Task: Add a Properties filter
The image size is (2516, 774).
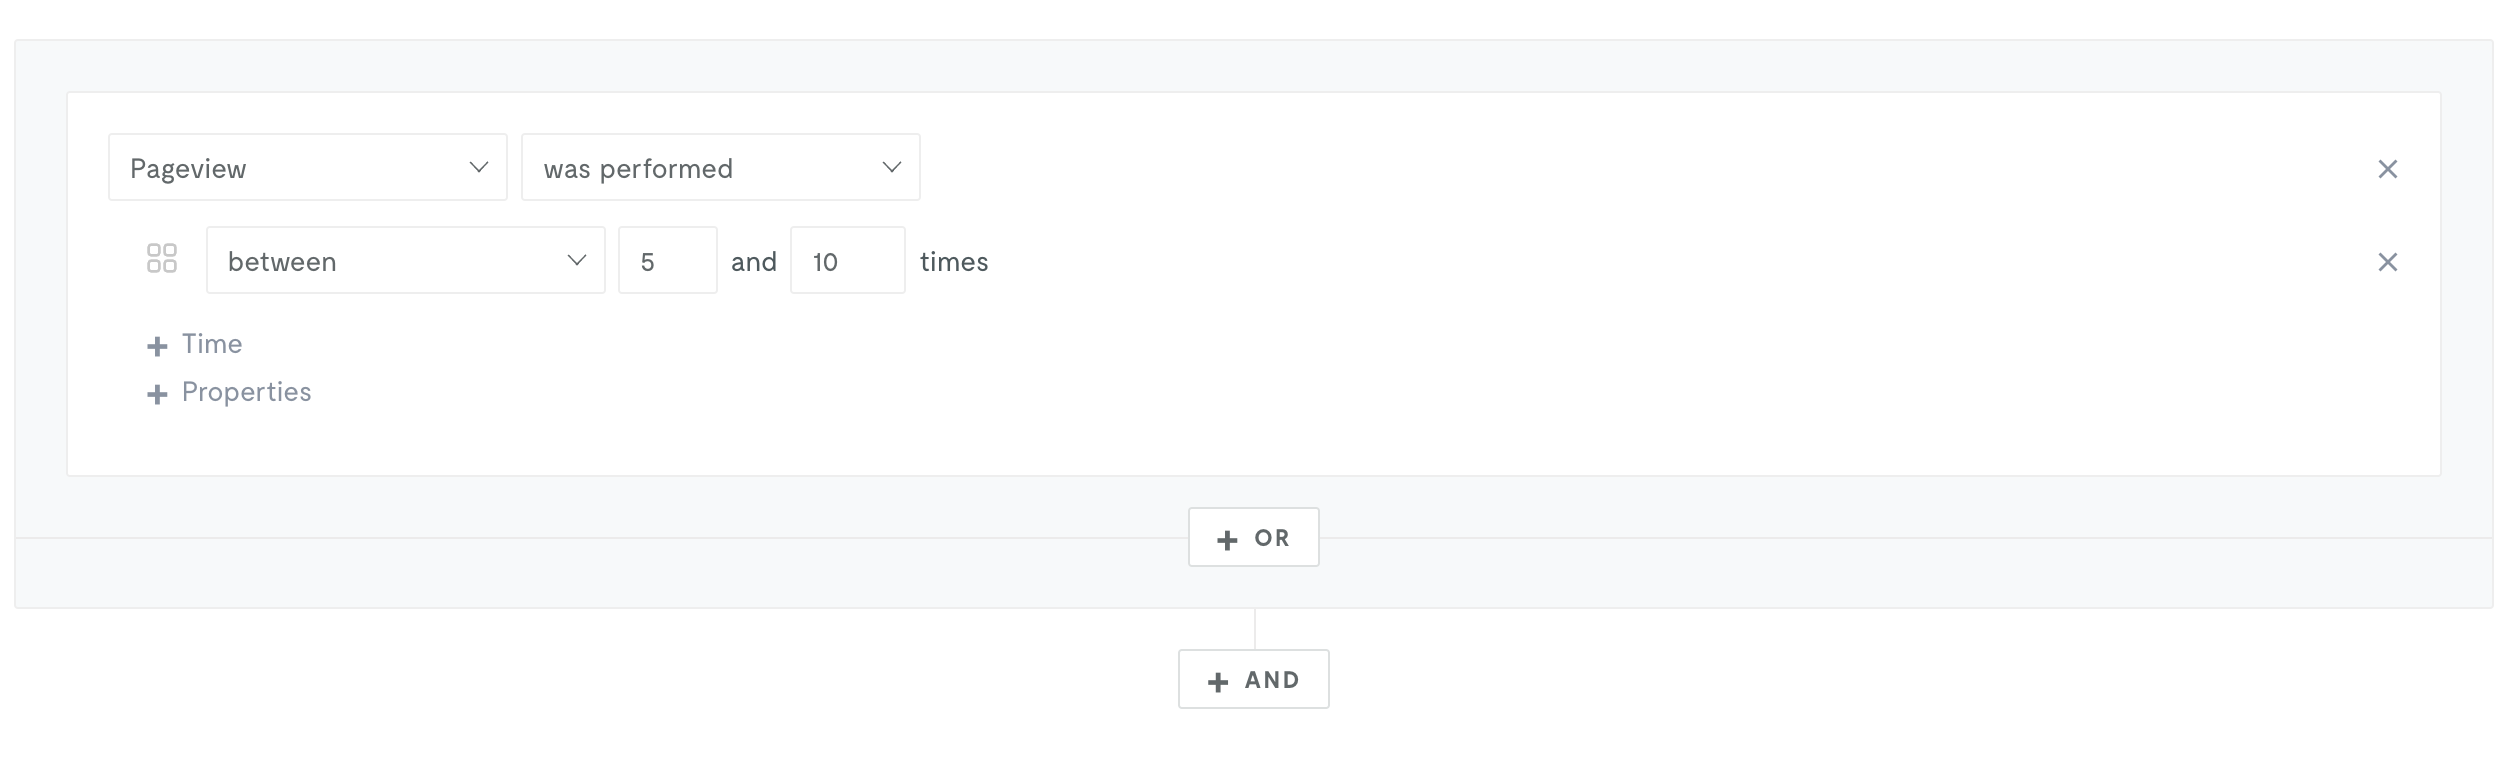Action: coord(230,392)
